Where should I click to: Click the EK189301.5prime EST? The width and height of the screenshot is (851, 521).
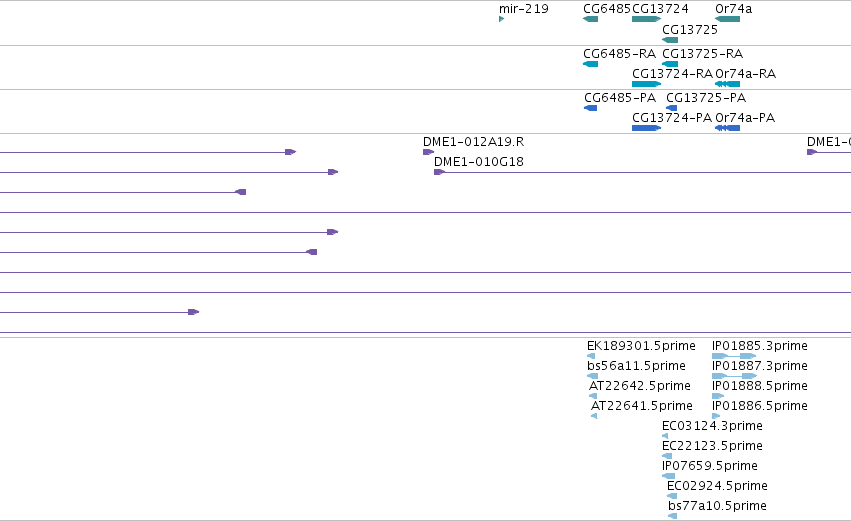point(591,356)
